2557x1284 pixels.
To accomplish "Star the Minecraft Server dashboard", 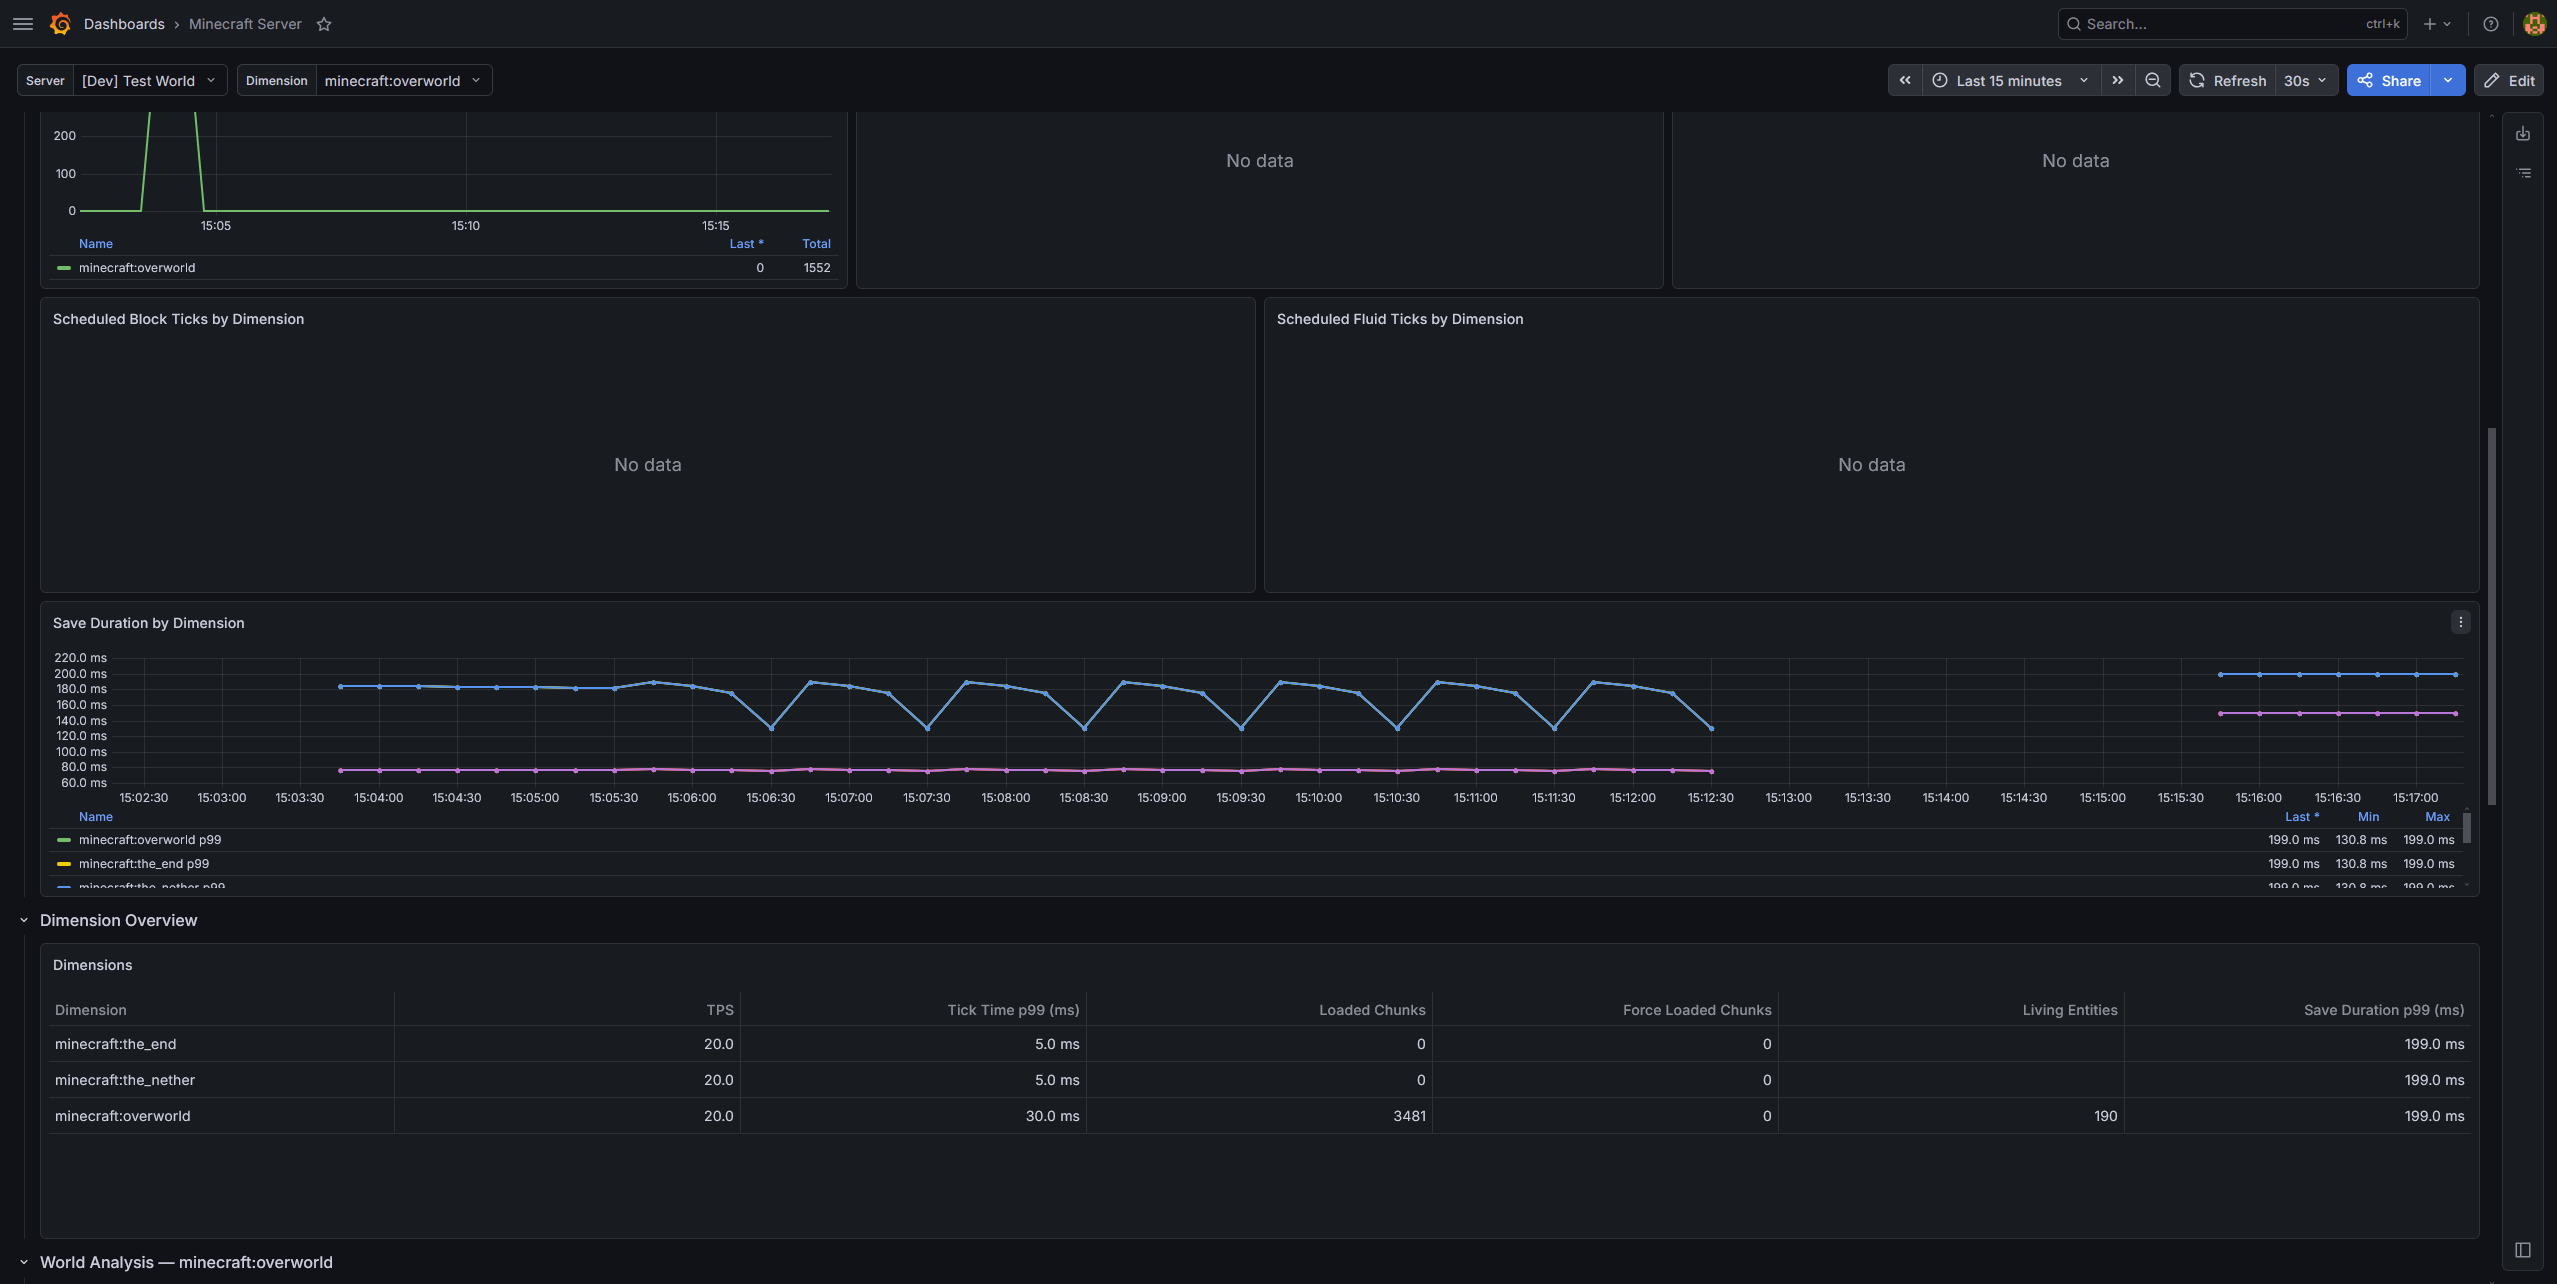I will click(324, 24).
